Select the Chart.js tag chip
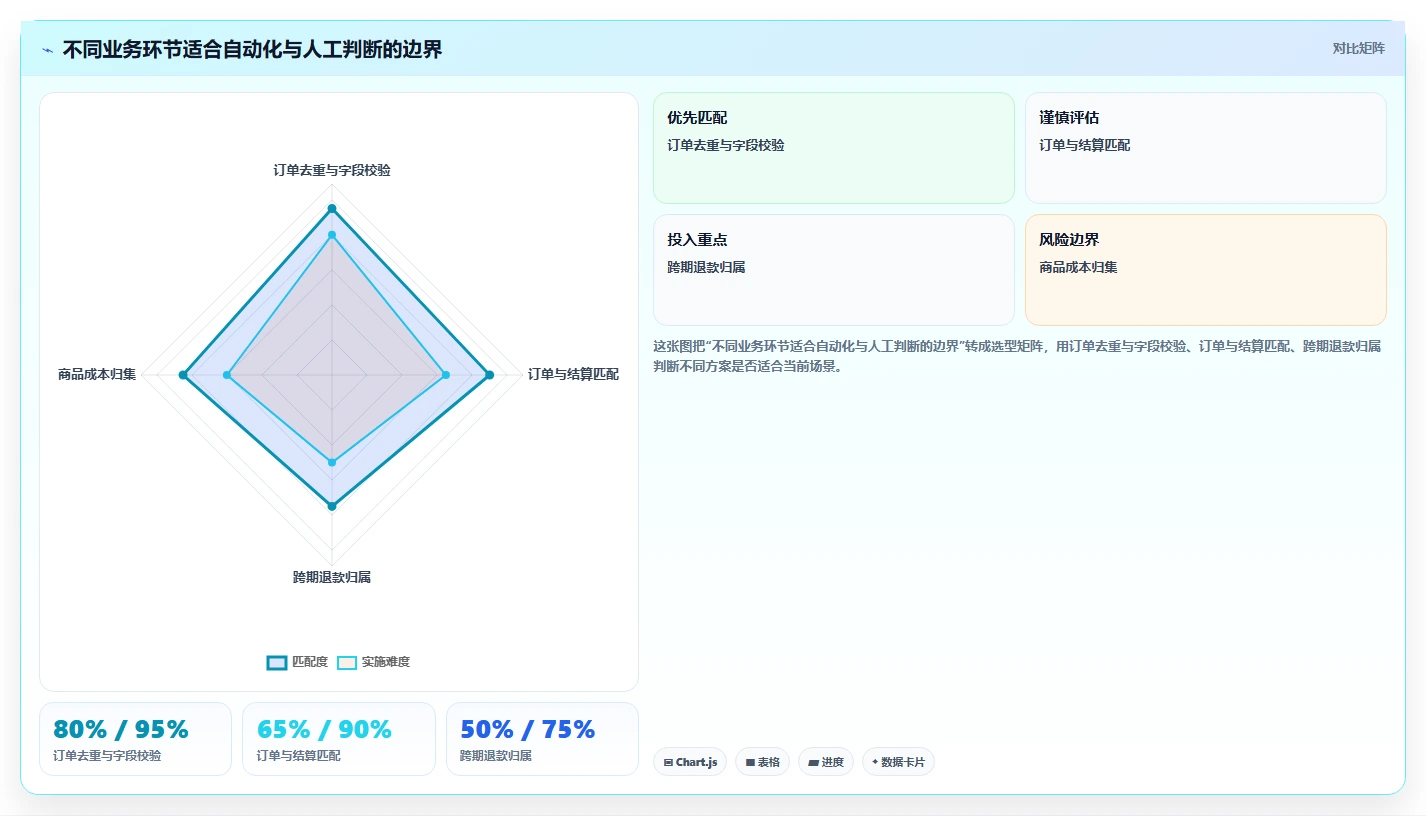 point(690,762)
